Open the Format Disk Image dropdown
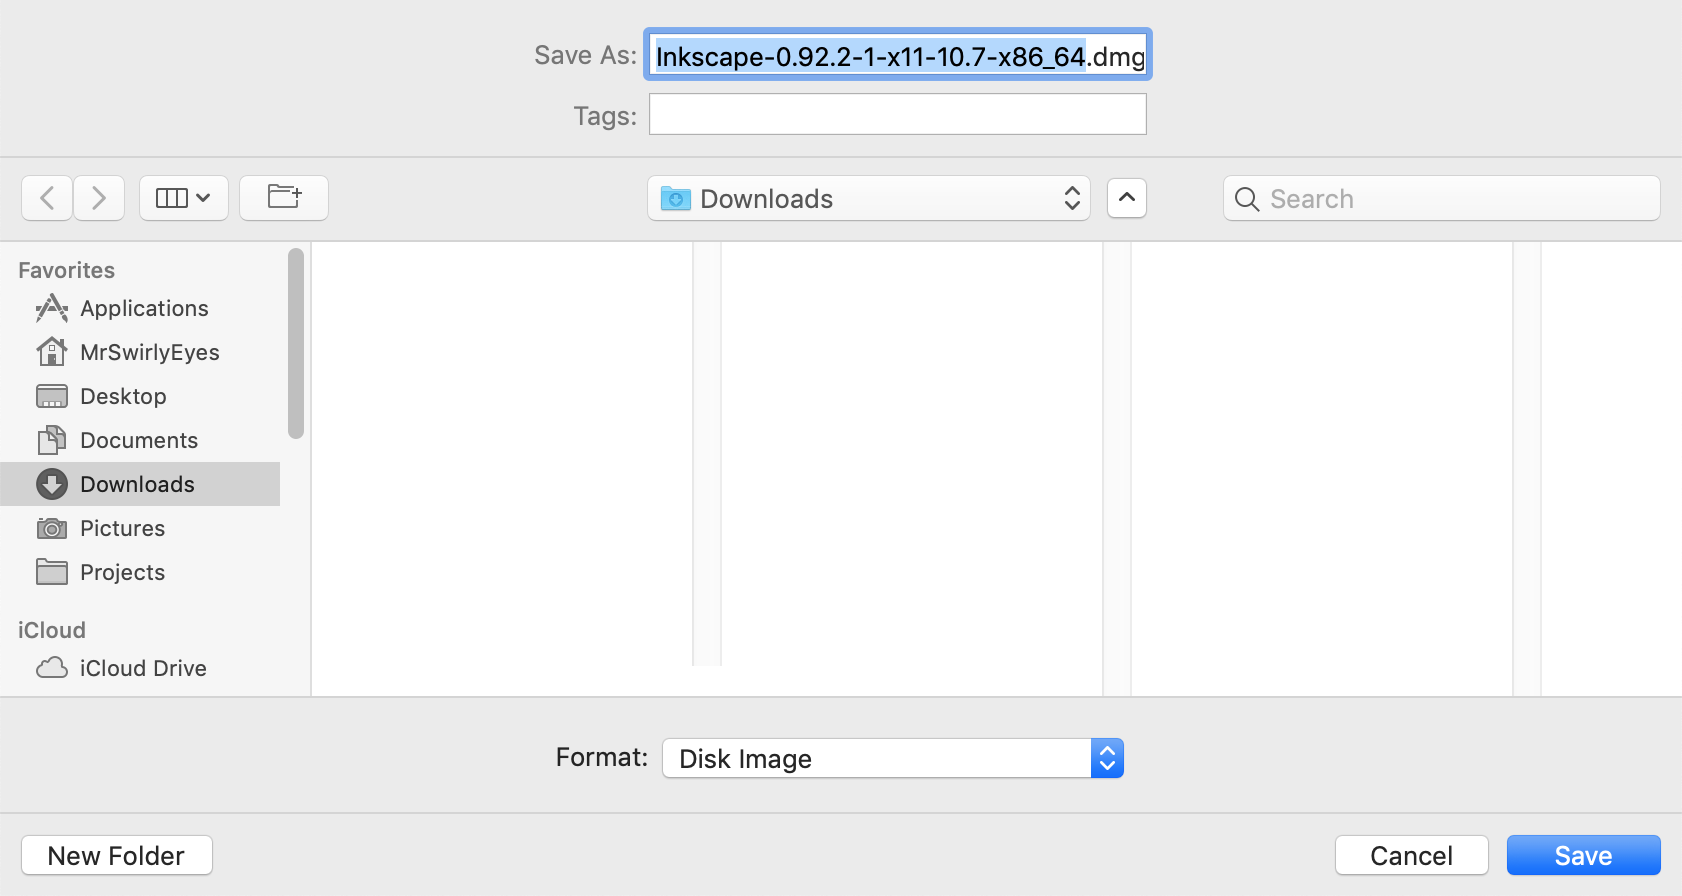 (x=892, y=758)
